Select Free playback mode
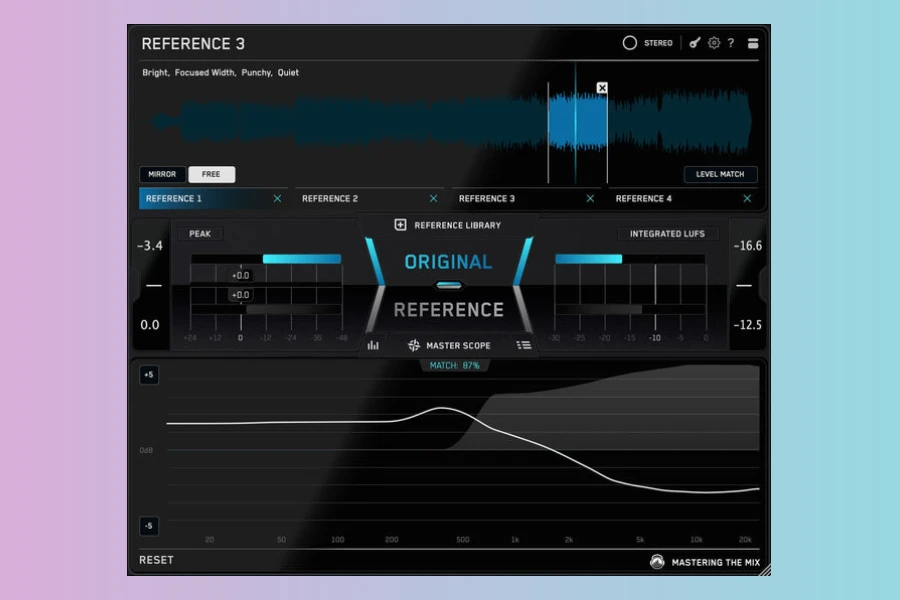The width and height of the screenshot is (900, 600). click(x=211, y=174)
